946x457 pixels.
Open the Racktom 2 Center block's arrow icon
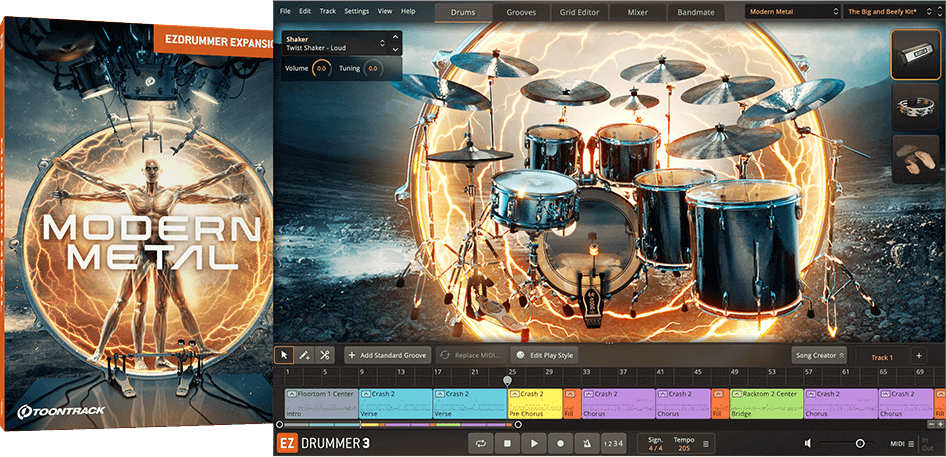[737, 394]
